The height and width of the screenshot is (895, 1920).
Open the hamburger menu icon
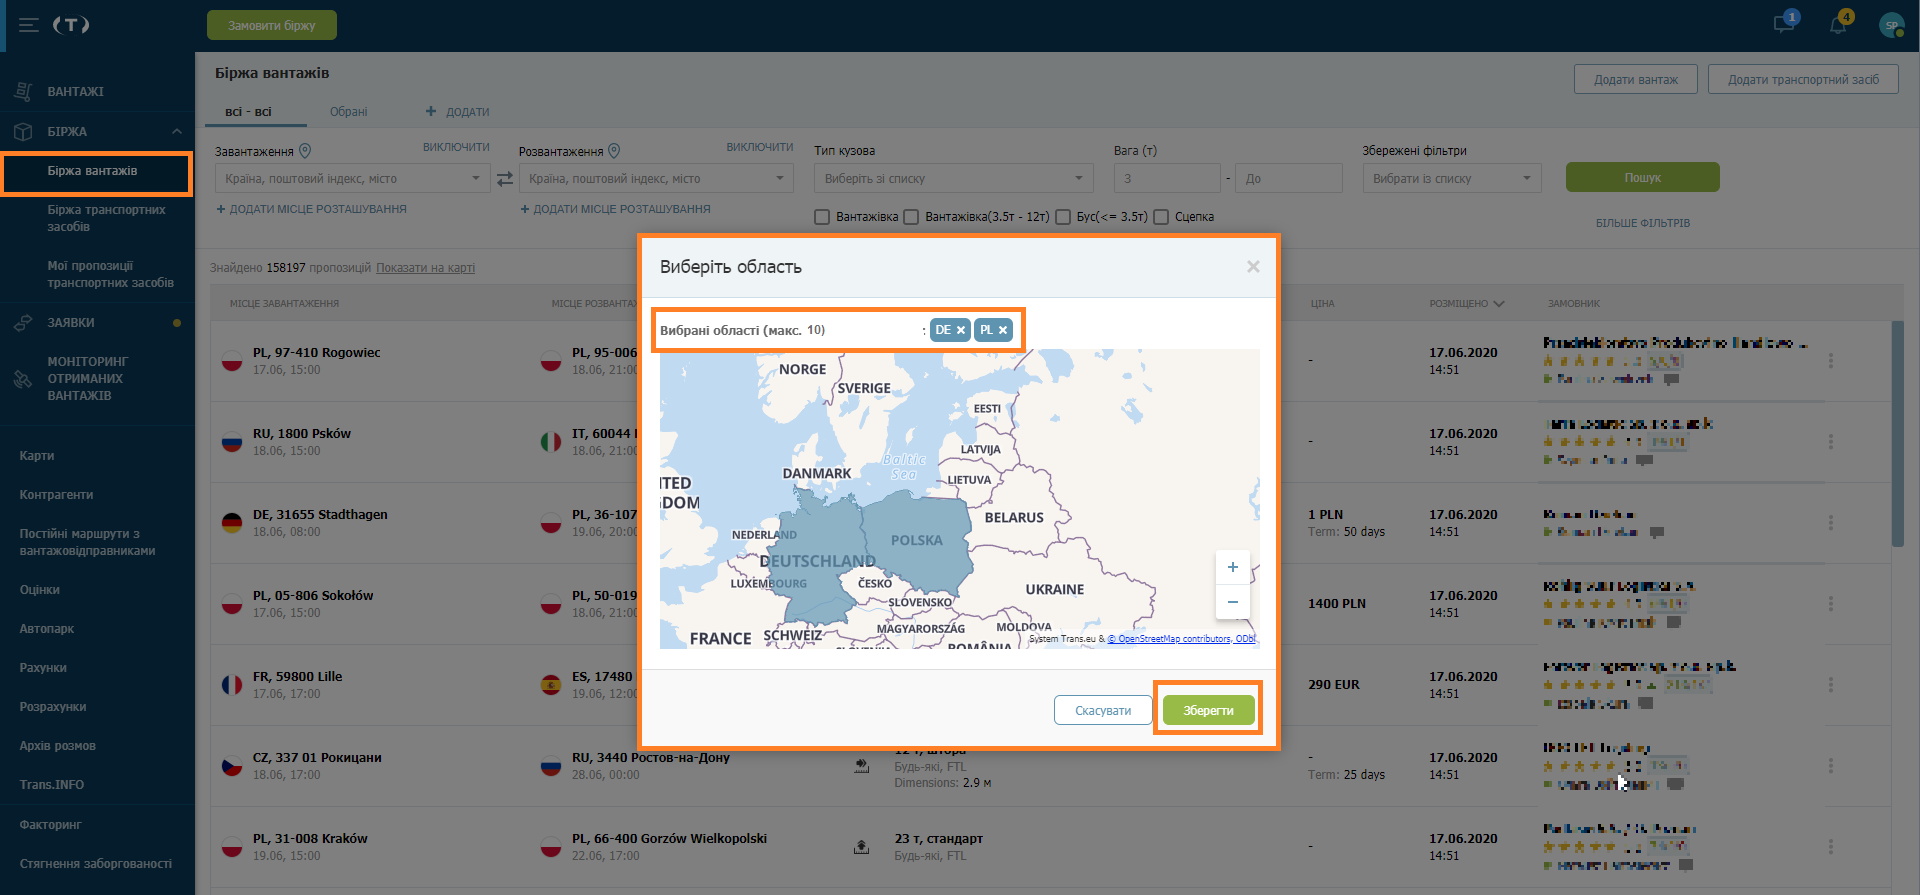coord(29,25)
